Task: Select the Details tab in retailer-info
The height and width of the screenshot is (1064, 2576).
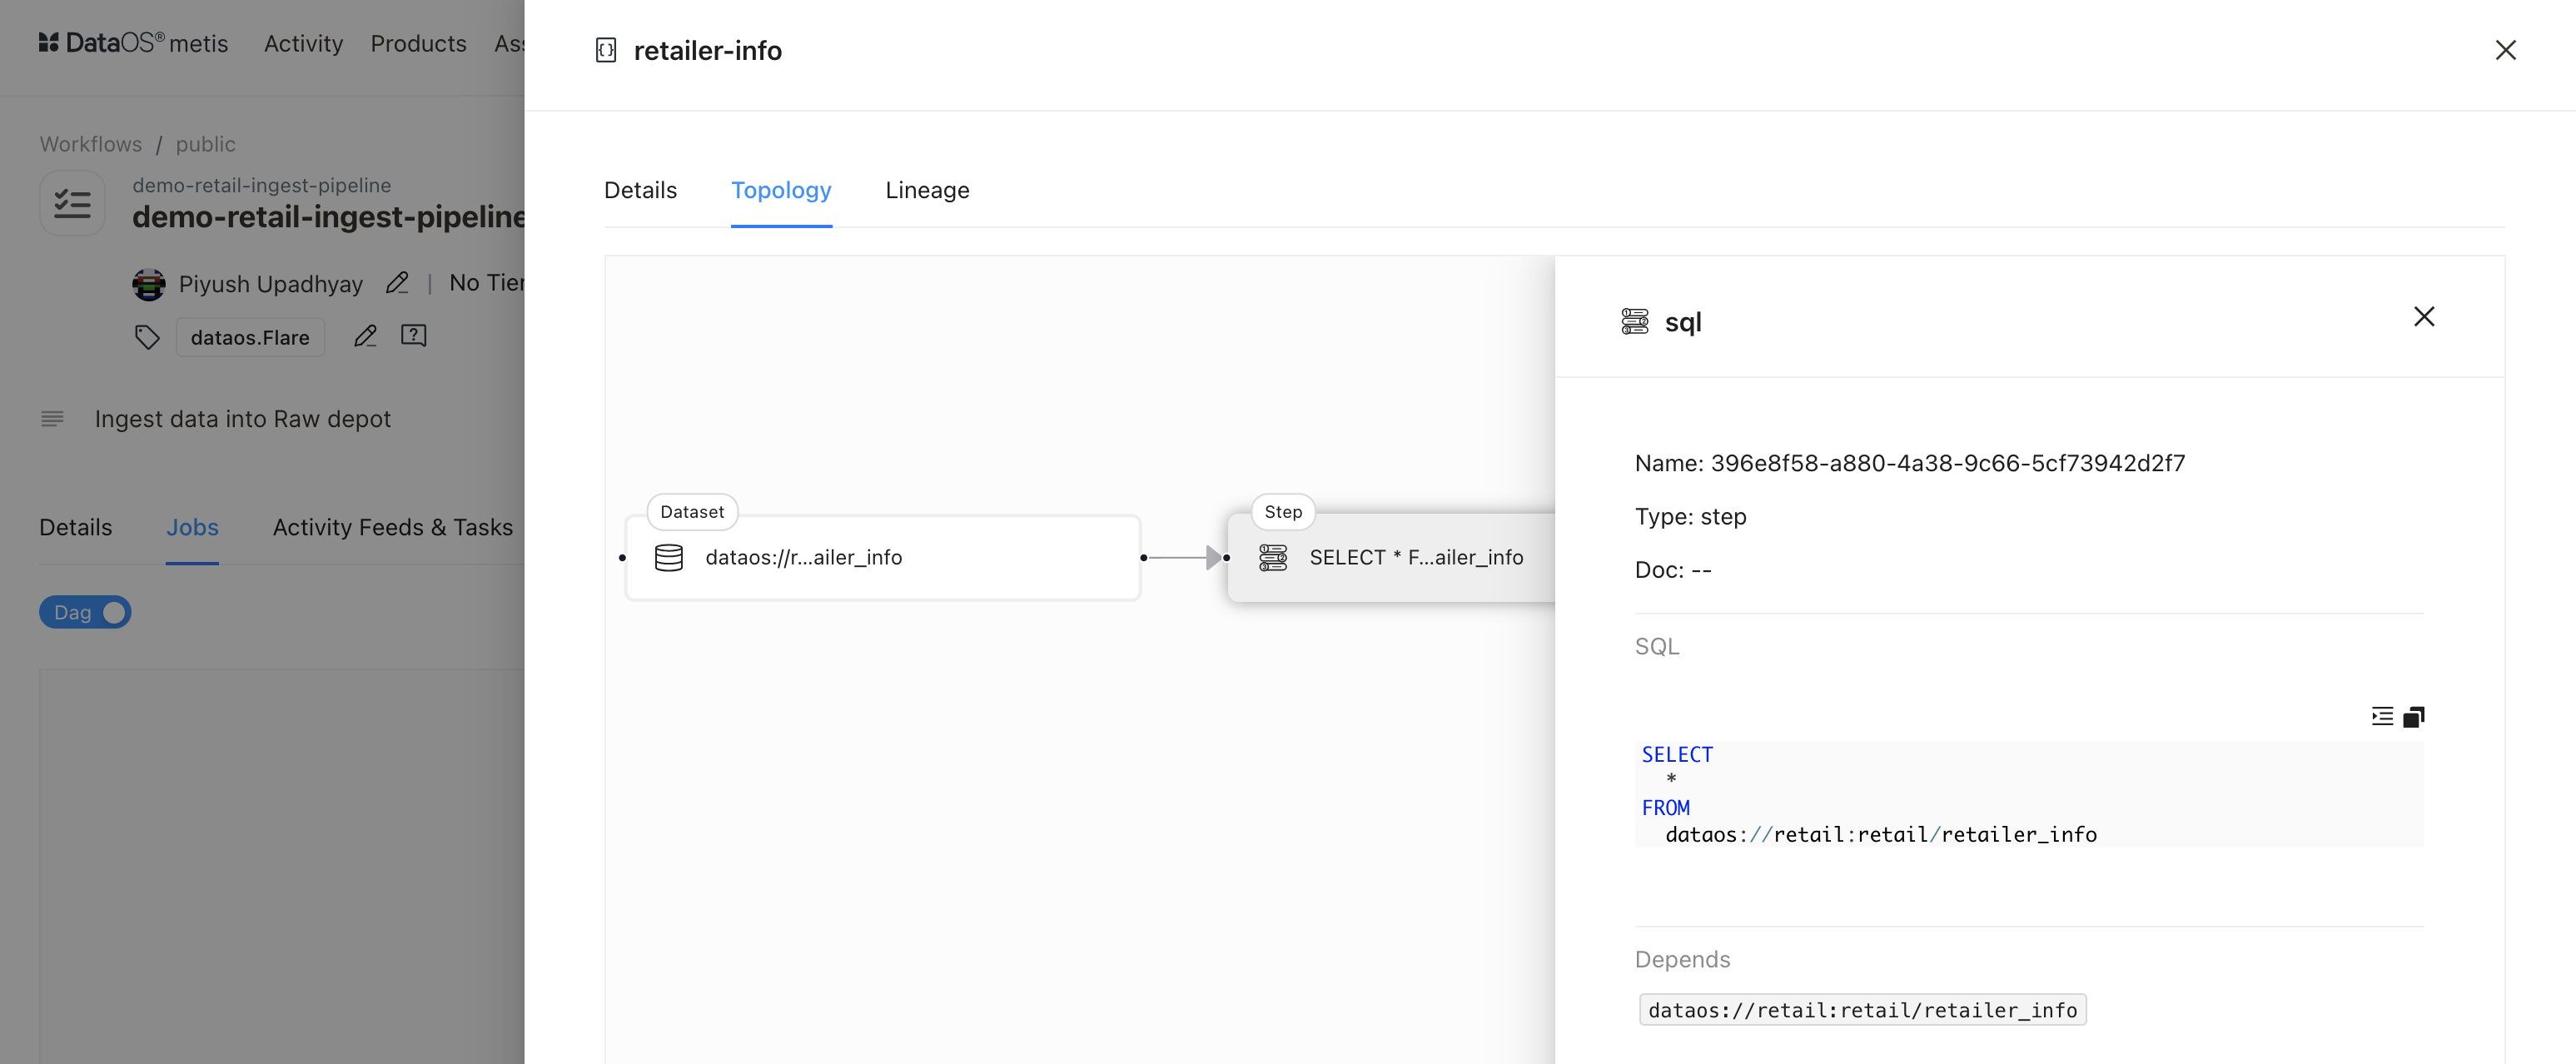Action: click(x=639, y=189)
